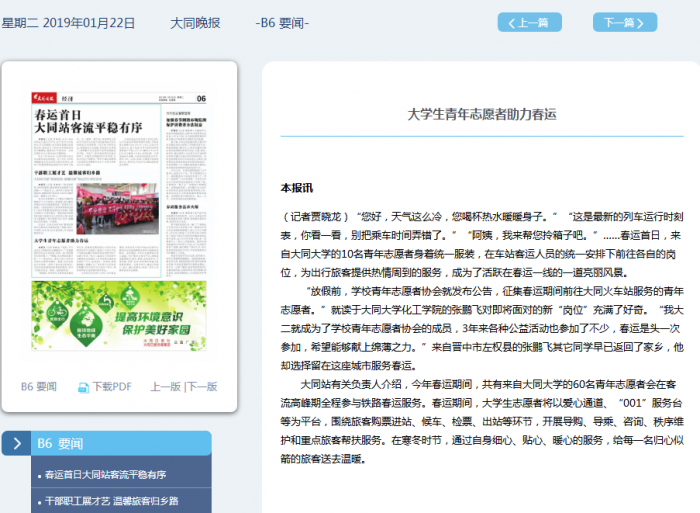The image size is (700, 513).
Task: Download the page via 下载PDF link
Action: tap(112, 387)
